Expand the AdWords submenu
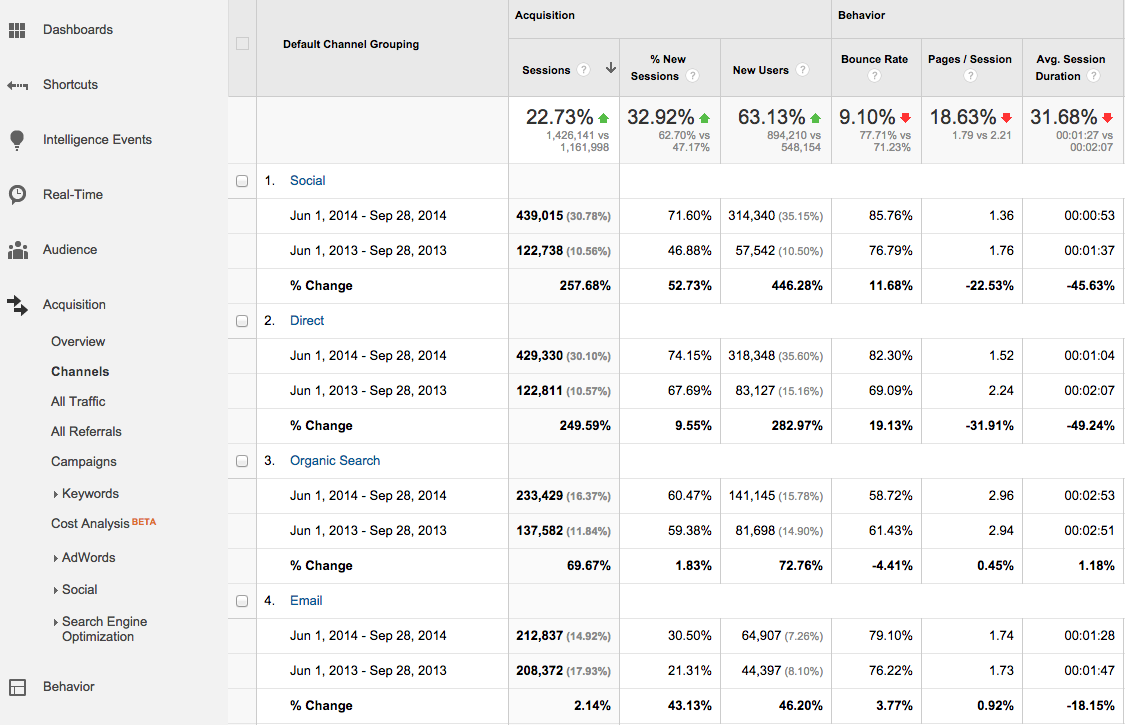 [55, 558]
